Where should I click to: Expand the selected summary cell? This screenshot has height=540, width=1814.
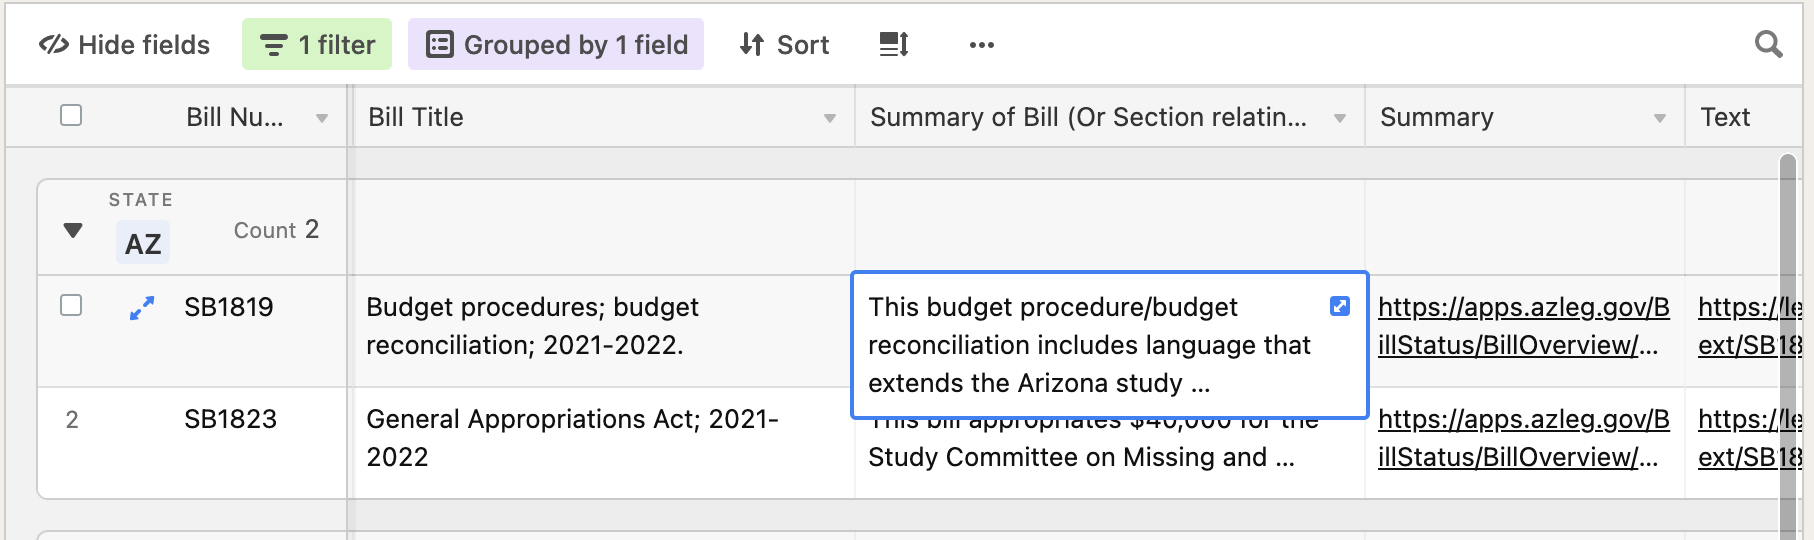coord(1340,306)
